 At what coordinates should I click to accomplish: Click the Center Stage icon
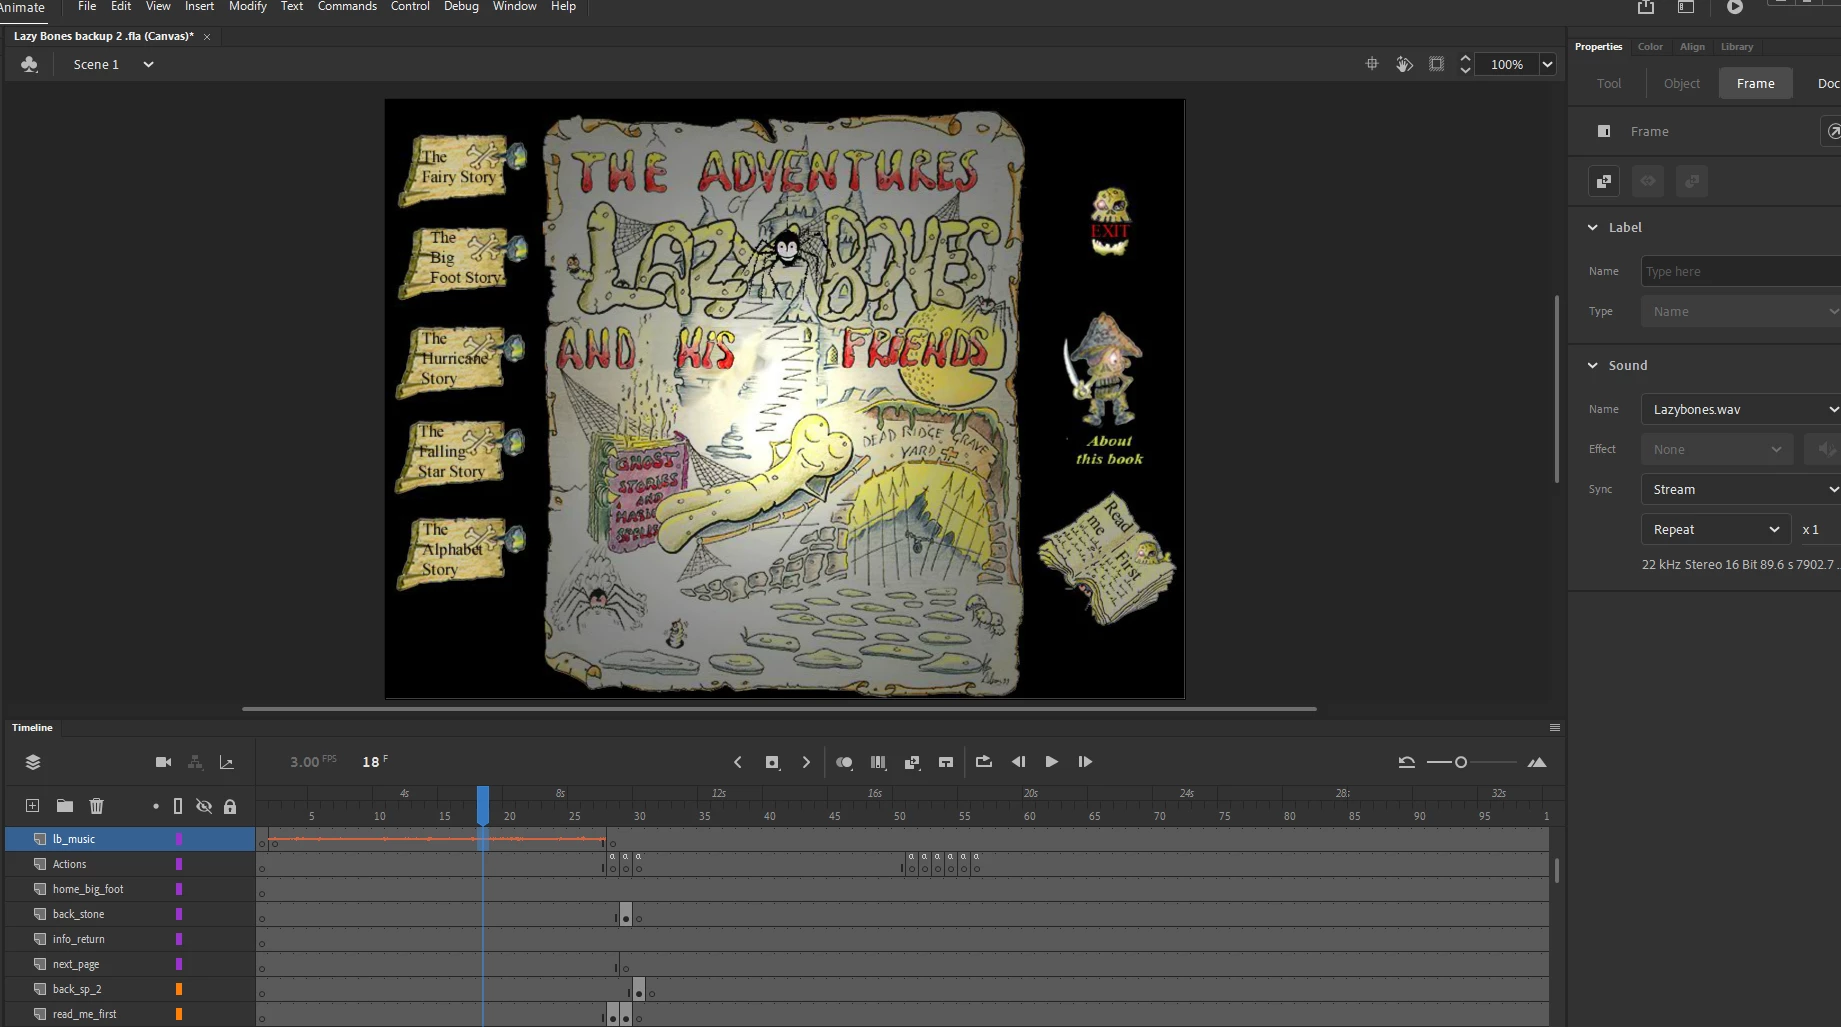click(x=1372, y=64)
